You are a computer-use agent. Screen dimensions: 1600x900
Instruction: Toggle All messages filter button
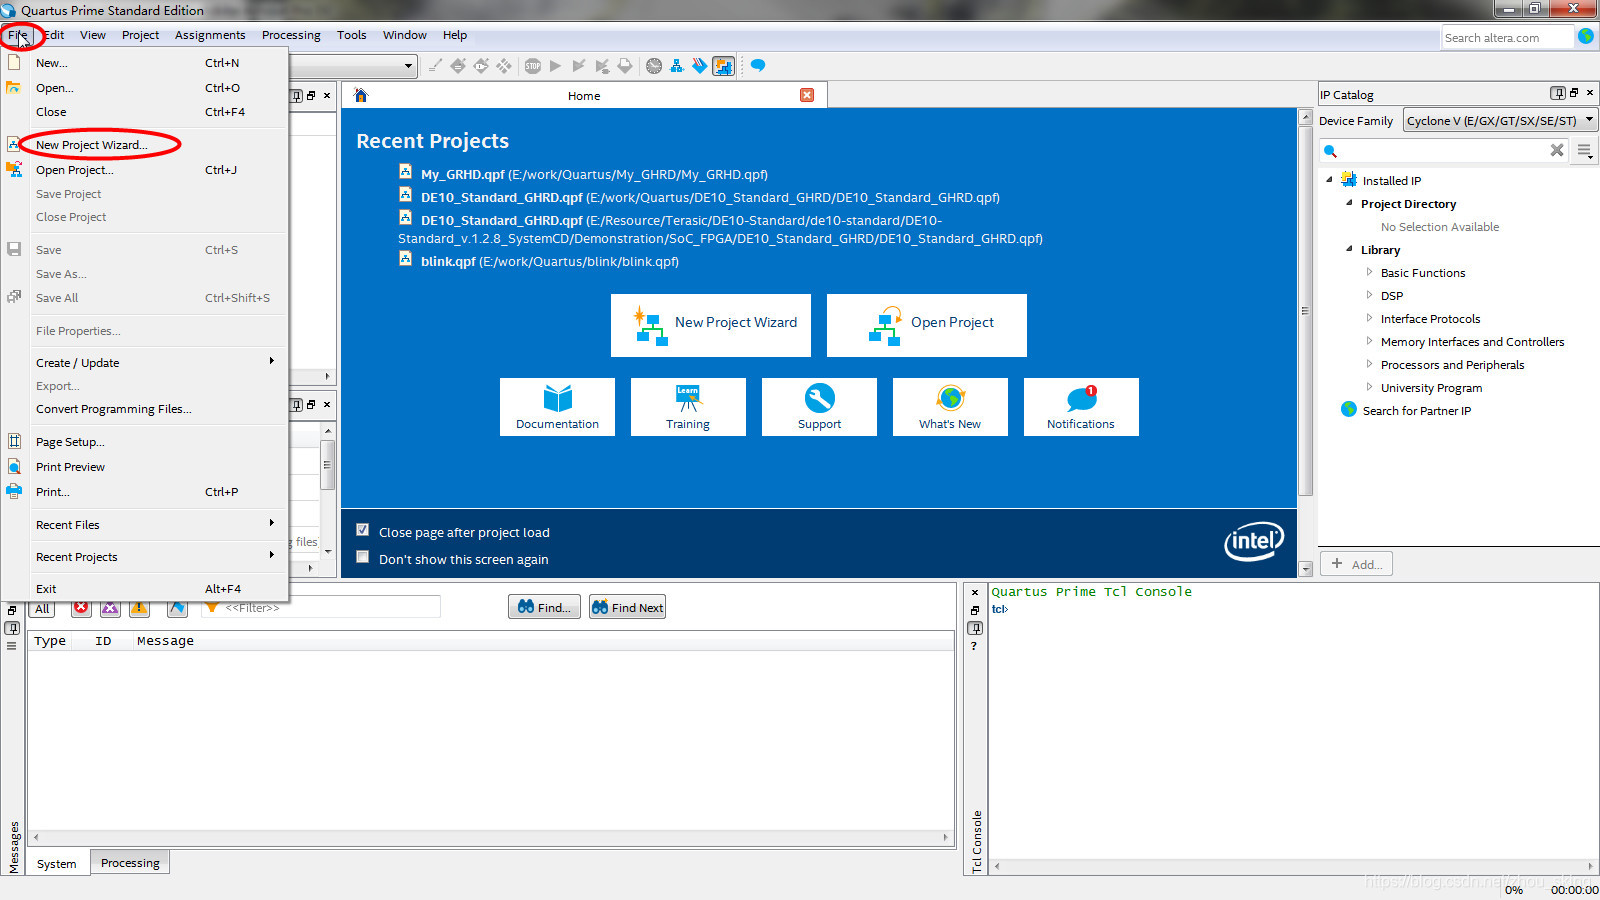coord(42,609)
